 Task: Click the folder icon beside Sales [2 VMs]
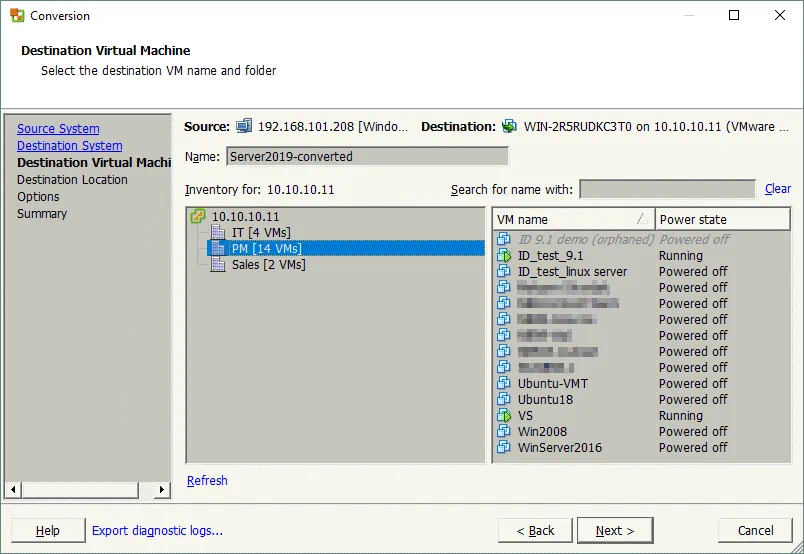pyautogui.click(x=219, y=265)
